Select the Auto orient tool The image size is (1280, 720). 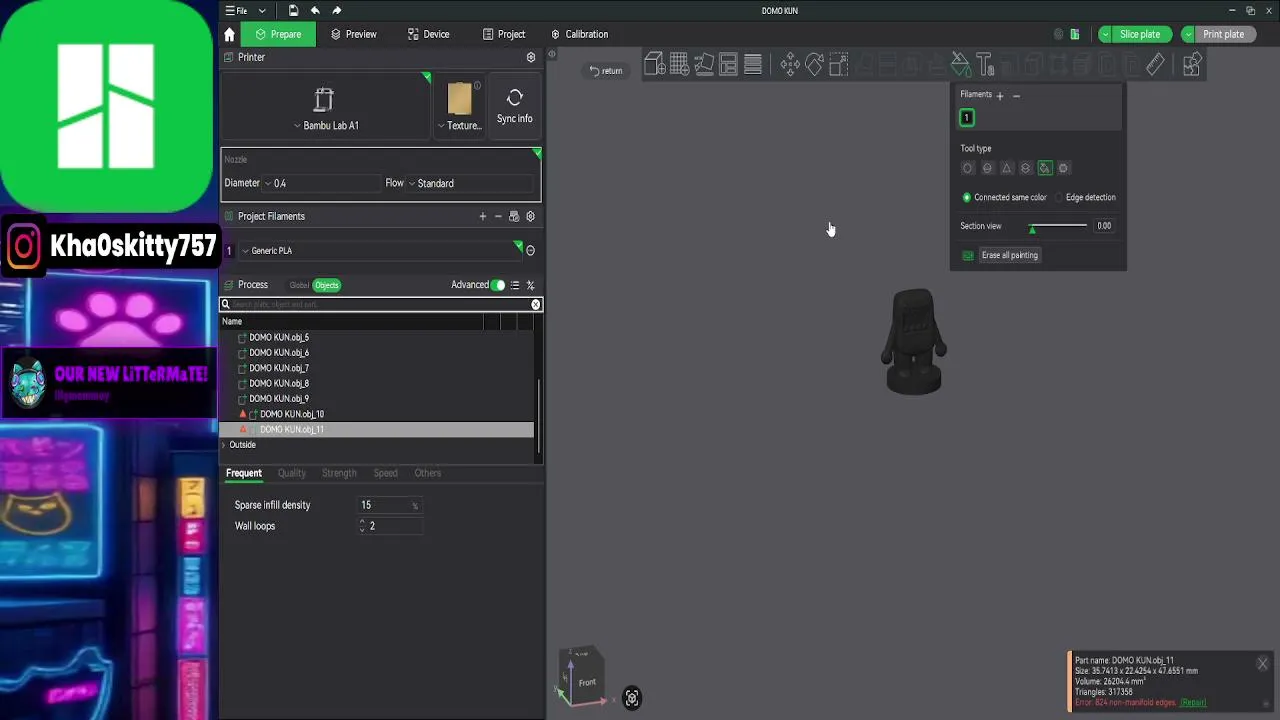point(704,65)
